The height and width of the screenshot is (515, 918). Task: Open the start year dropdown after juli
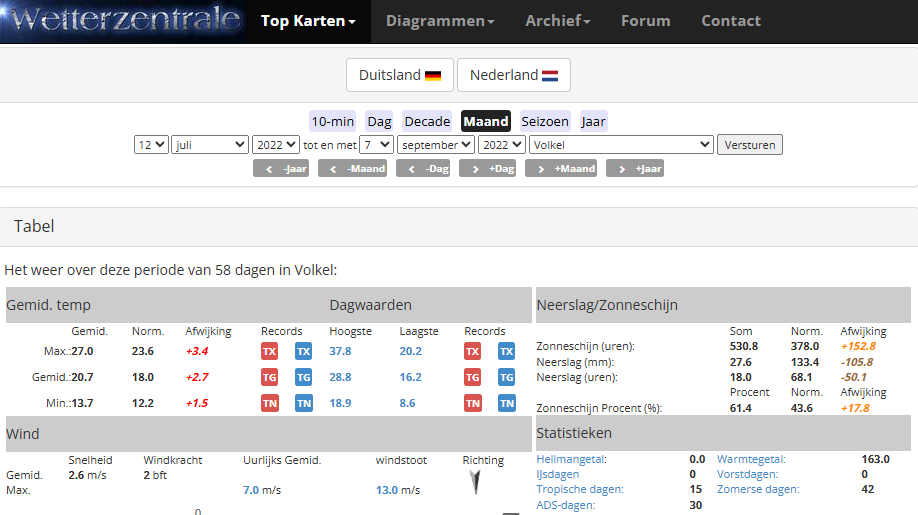[276, 145]
